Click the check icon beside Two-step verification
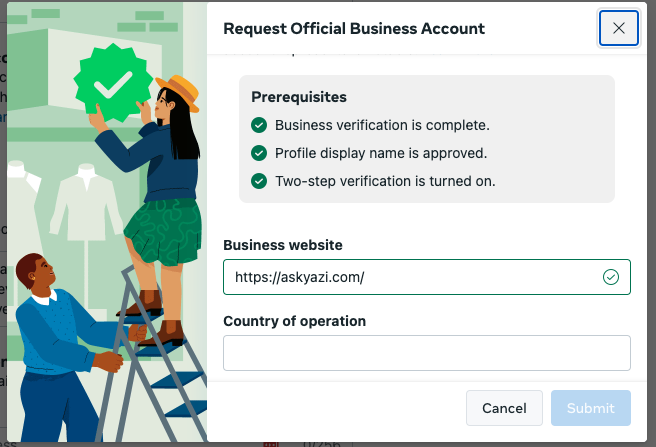The width and height of the screenshot is (656, 447). click(x=259, y=181)
